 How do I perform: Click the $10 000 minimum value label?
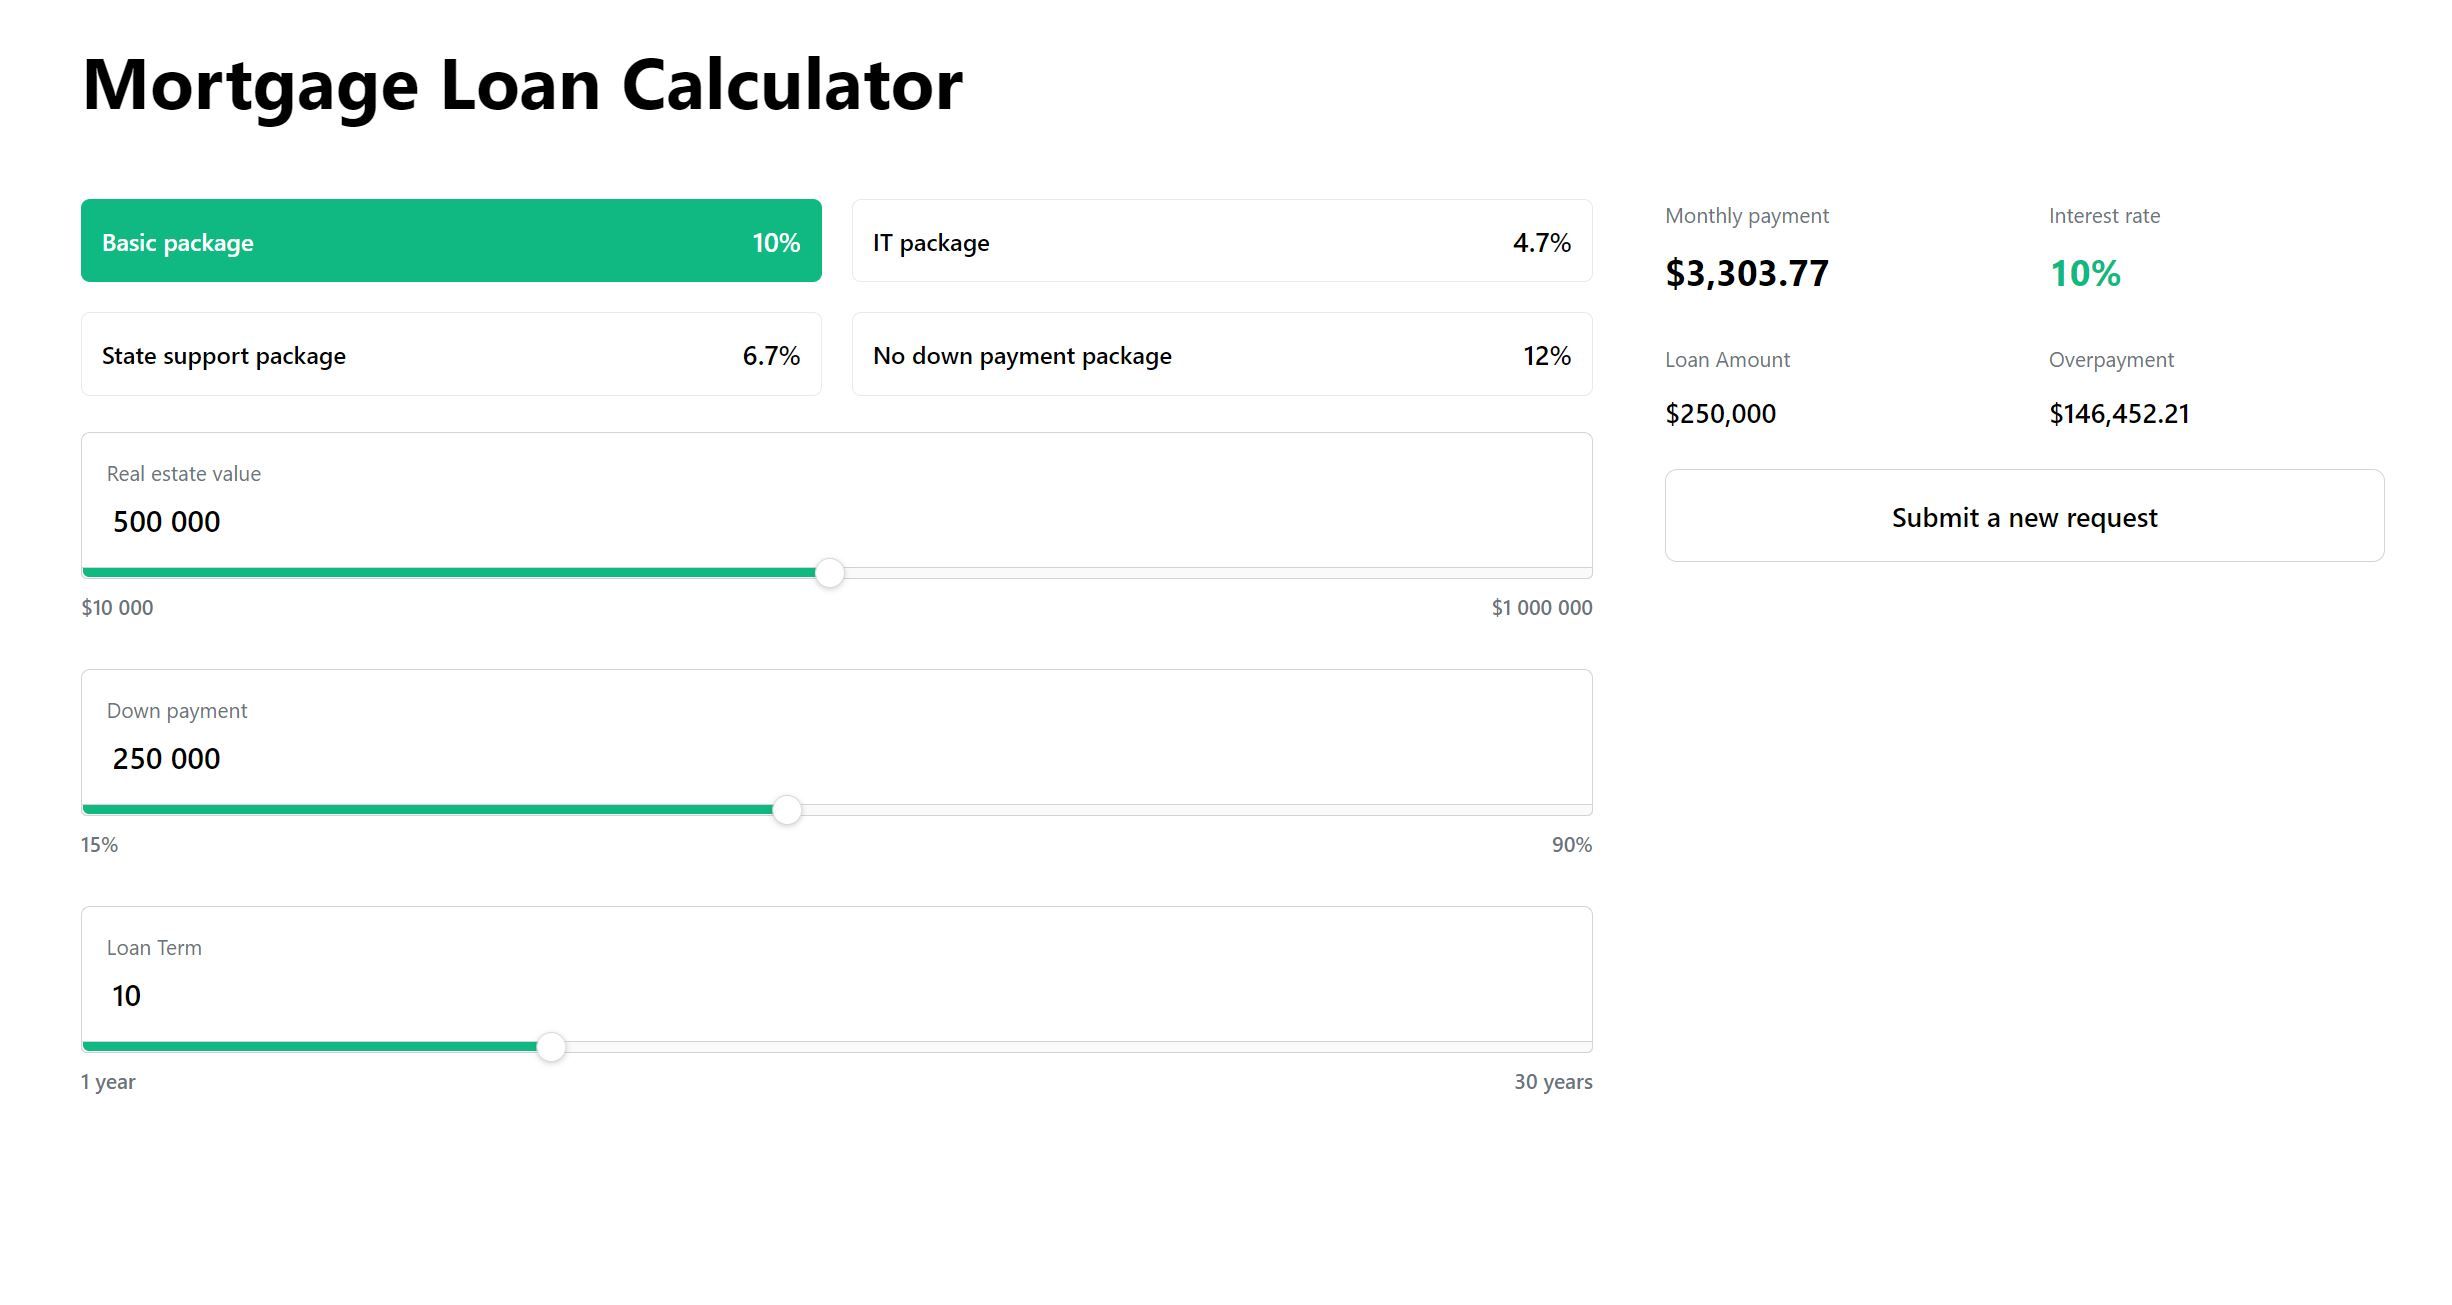click(x=117, y=608)
